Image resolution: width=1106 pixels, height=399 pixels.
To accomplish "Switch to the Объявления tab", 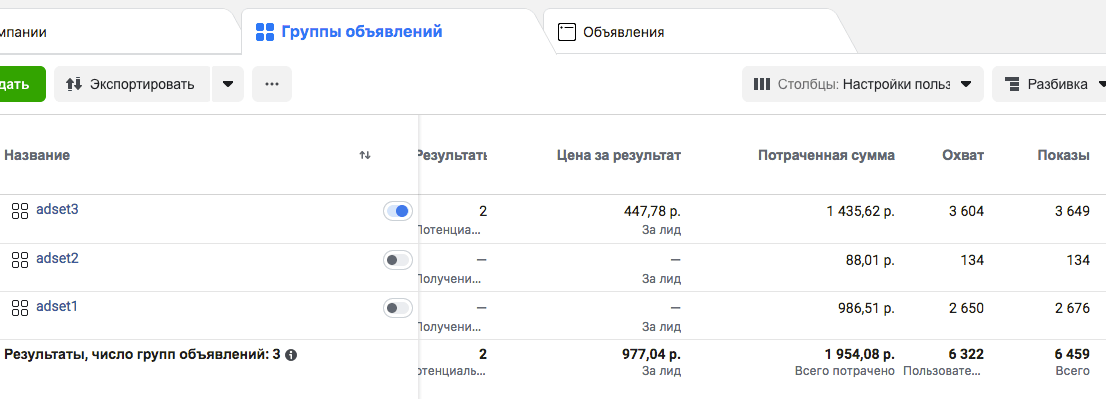I will (624, 32).
